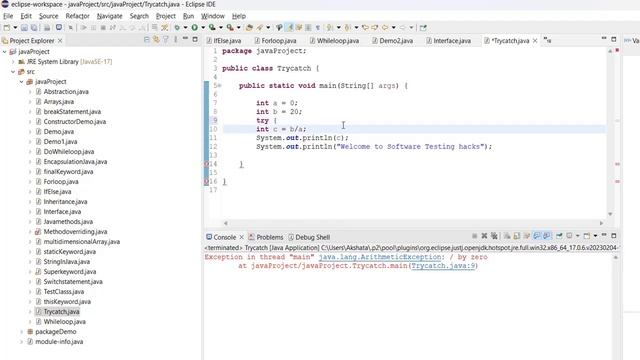The height and width of the screenshot is (360, 640).
Task: Click the error marker on line 14
Action: pyautogui.click(x=207, y=164)
